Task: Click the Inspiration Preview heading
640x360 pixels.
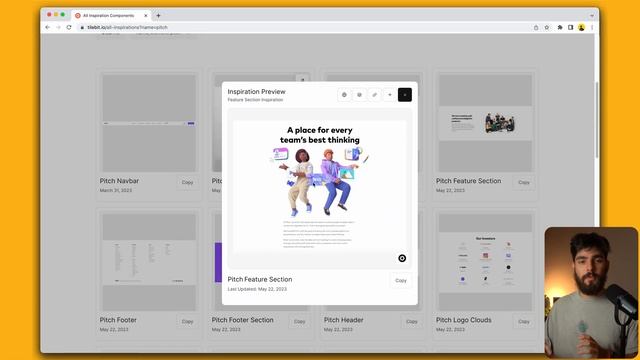Action: point(257,91)
